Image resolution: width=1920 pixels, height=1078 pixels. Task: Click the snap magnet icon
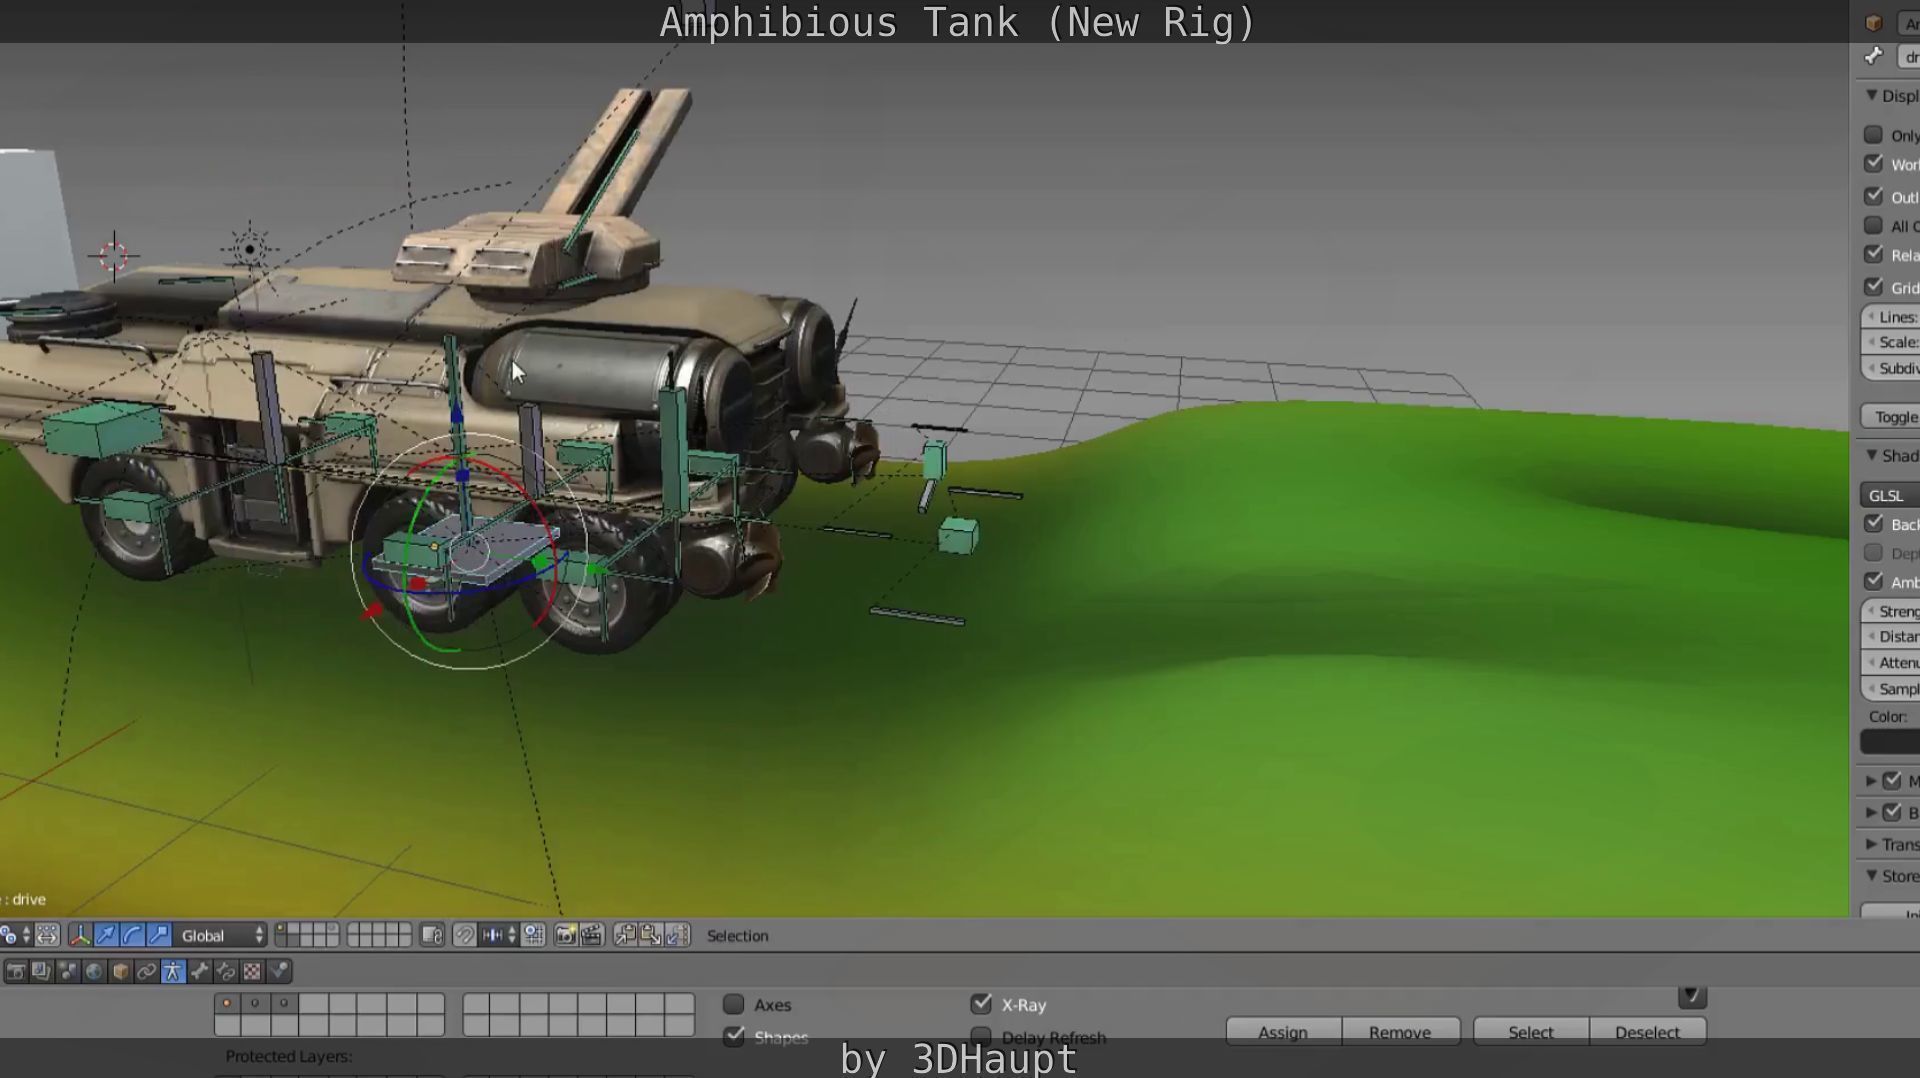pos(464,936)
